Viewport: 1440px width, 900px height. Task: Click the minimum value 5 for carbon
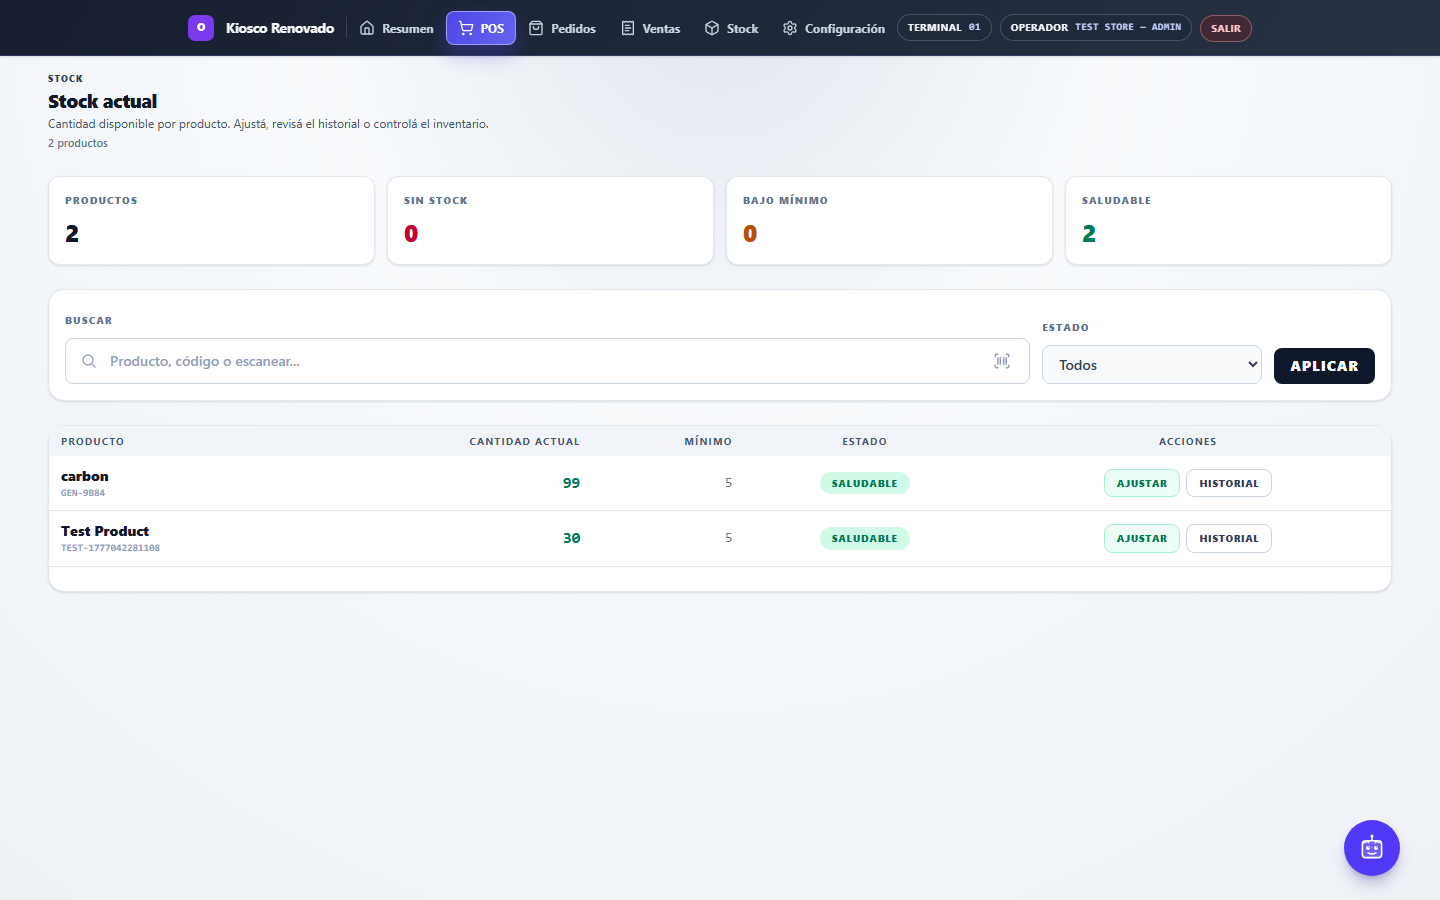tap(728, 483)
